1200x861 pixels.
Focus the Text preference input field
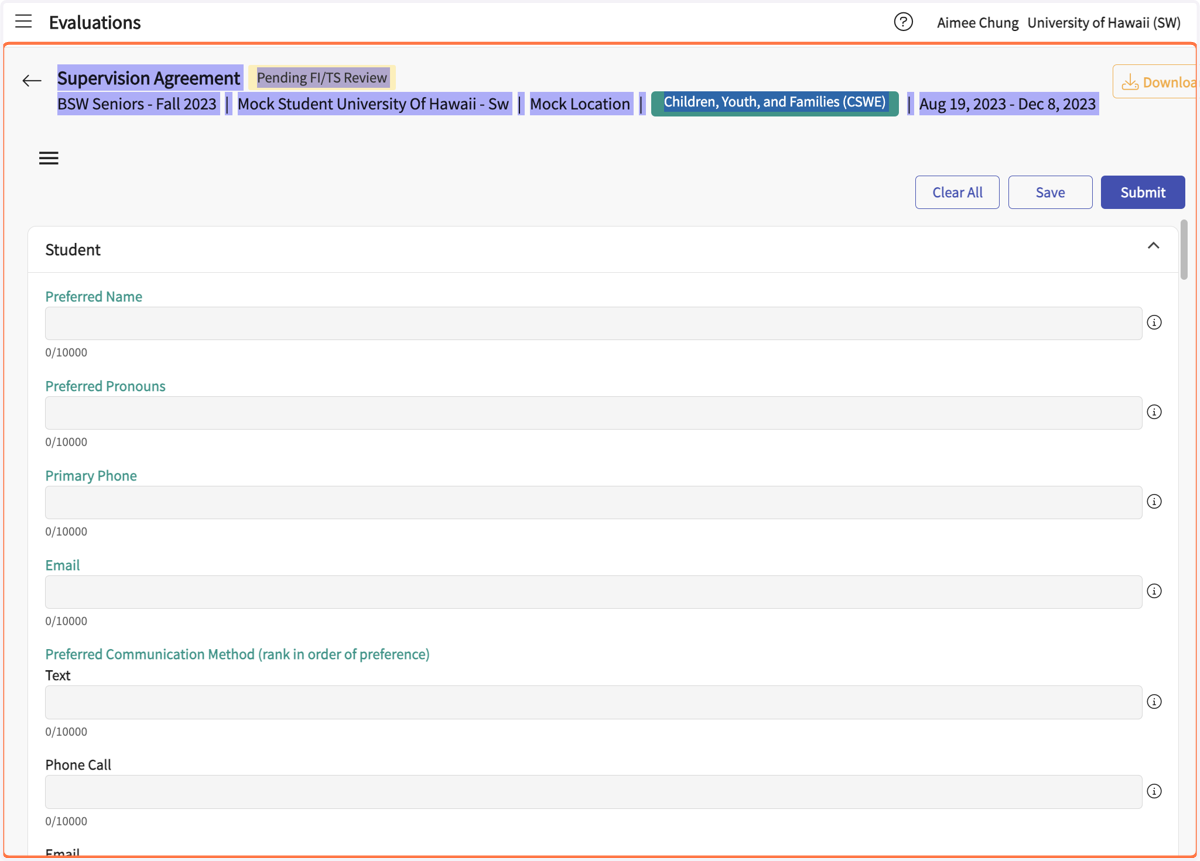(593, 702)
